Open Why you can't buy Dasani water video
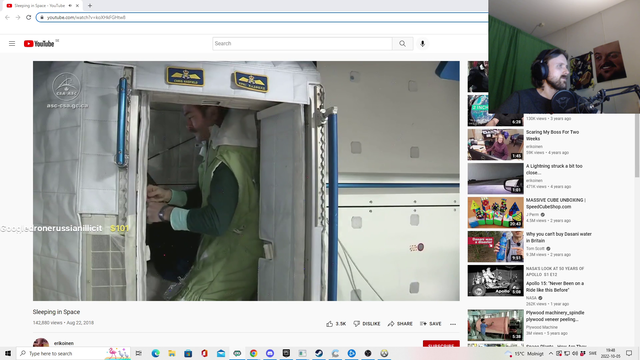Screen dimensions: 640x360 [558, 238]
